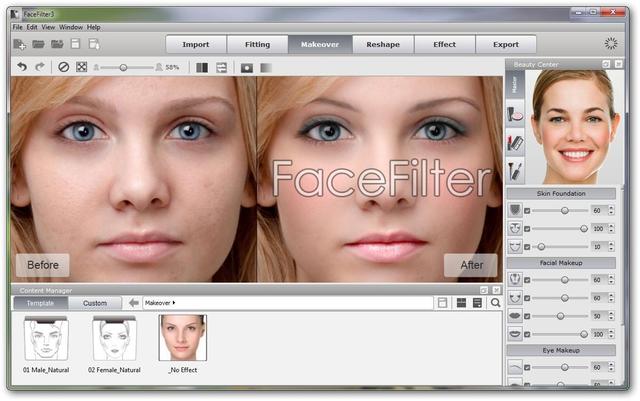Collapse the Facial Makeup section header
This screenshot has width=640, height=401.
pyautogui.click(x=561, y=263)
